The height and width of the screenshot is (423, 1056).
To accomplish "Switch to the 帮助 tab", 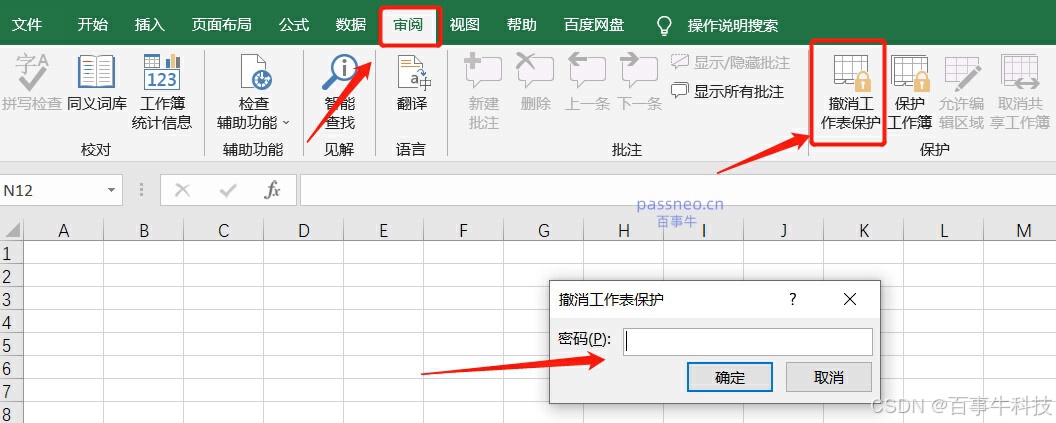I will pyautogui.click(x=522, y=25).
